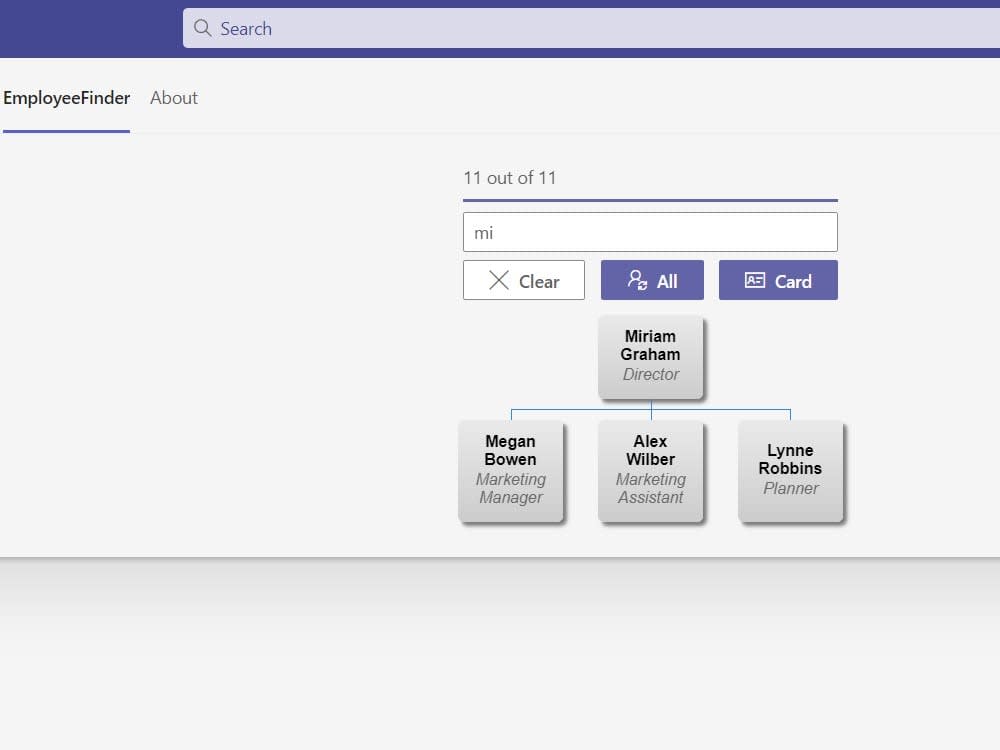Click the purple Teams header bar
This screenshot has width=1000, height=750.
pos(90,28)
